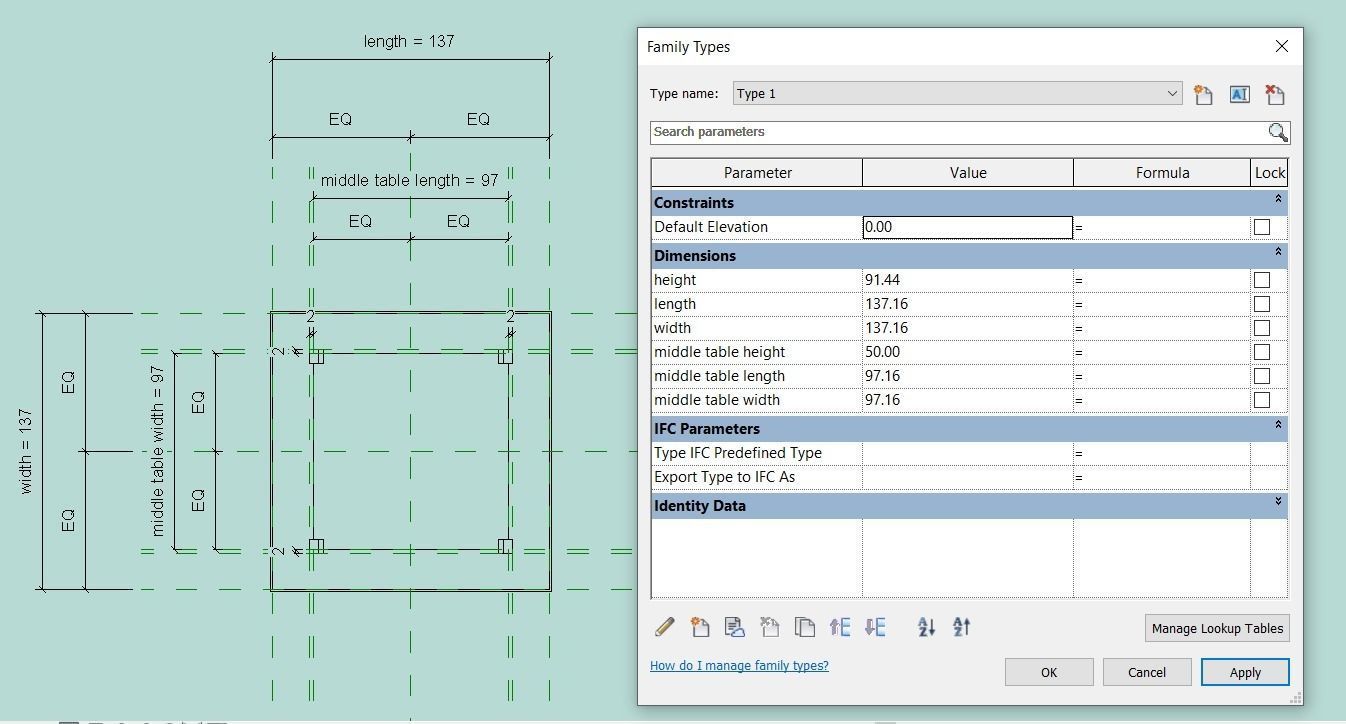Viewport: 1346px width, 724px height.
Task: Collapse the IFC Parameters group
Action: click(x=1277, y=426)
